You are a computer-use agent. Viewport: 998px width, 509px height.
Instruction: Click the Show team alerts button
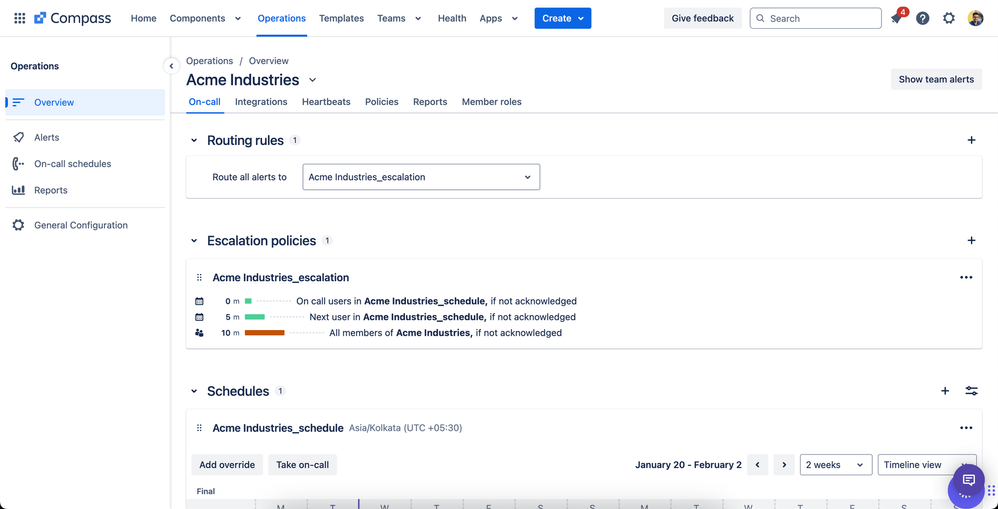[x=936, y=80]
